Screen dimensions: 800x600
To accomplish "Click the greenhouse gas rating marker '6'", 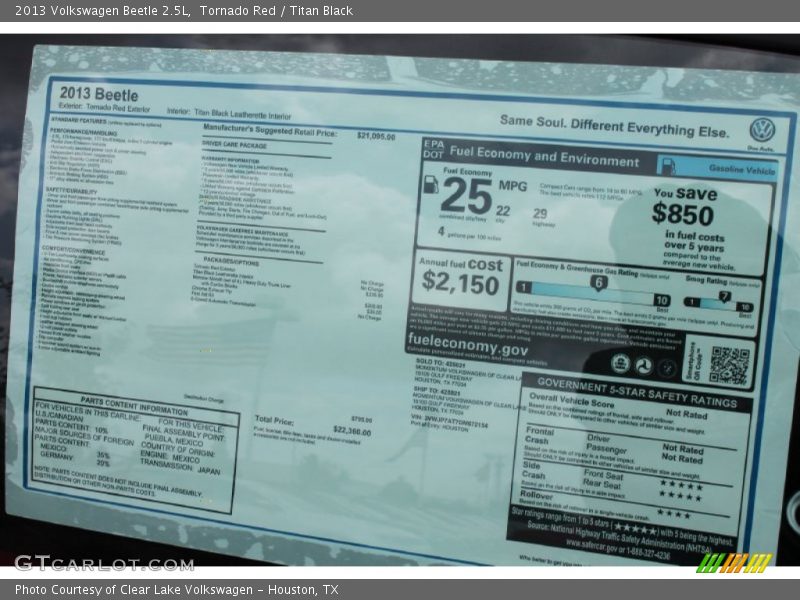I will pyautogui.click(x=598, y=283).
